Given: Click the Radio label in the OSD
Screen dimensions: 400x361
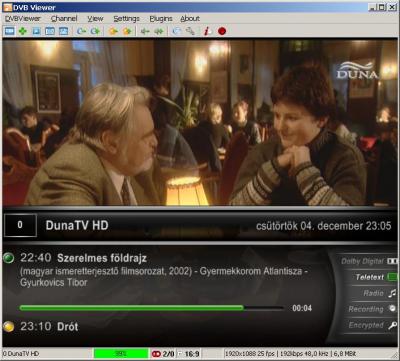Looking at the screenshot, I should pos(374,293).
